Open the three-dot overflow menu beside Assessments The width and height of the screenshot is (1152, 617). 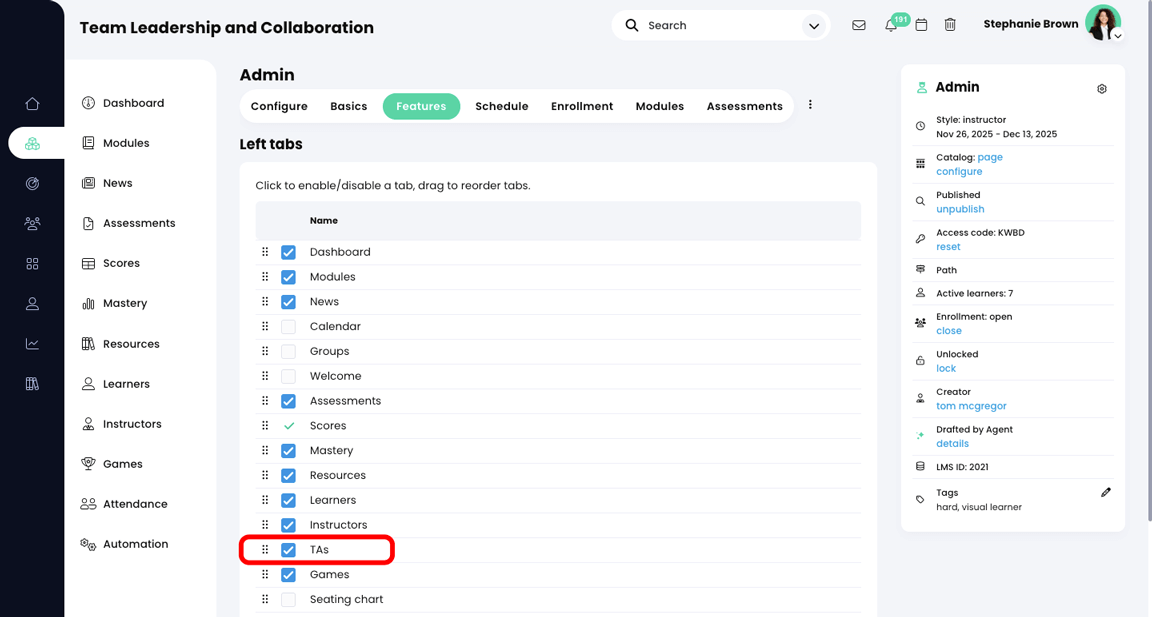pyautogui.click(x=810, y=105)
